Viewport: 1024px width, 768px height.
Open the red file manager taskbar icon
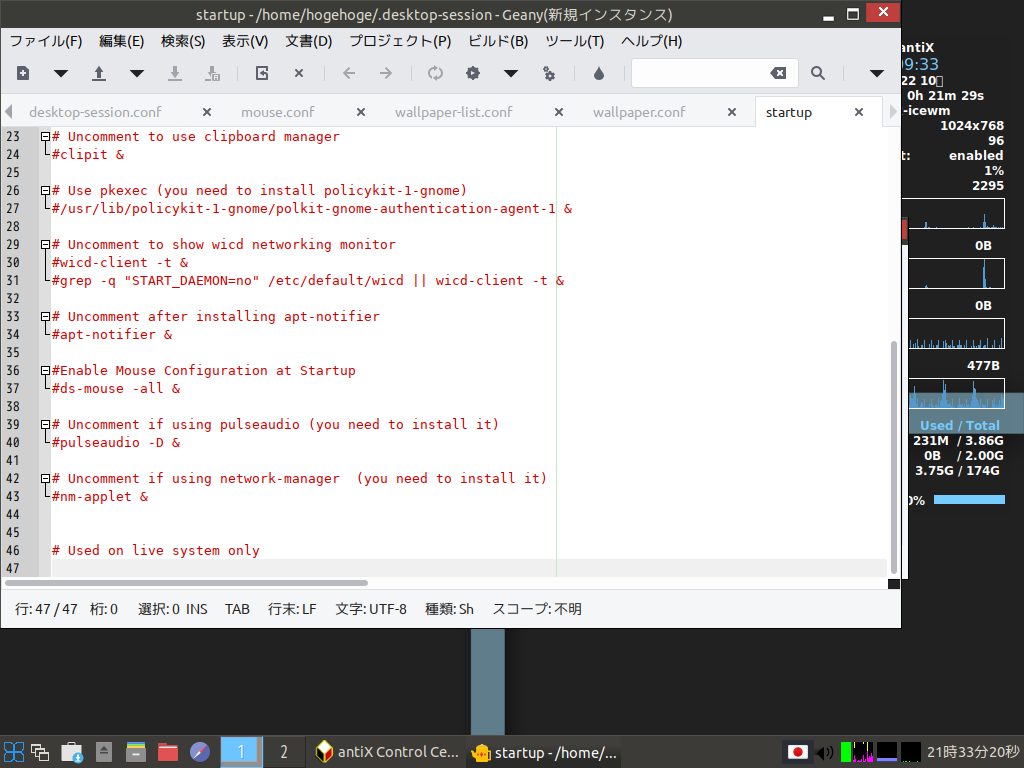(x=168, y=752)
